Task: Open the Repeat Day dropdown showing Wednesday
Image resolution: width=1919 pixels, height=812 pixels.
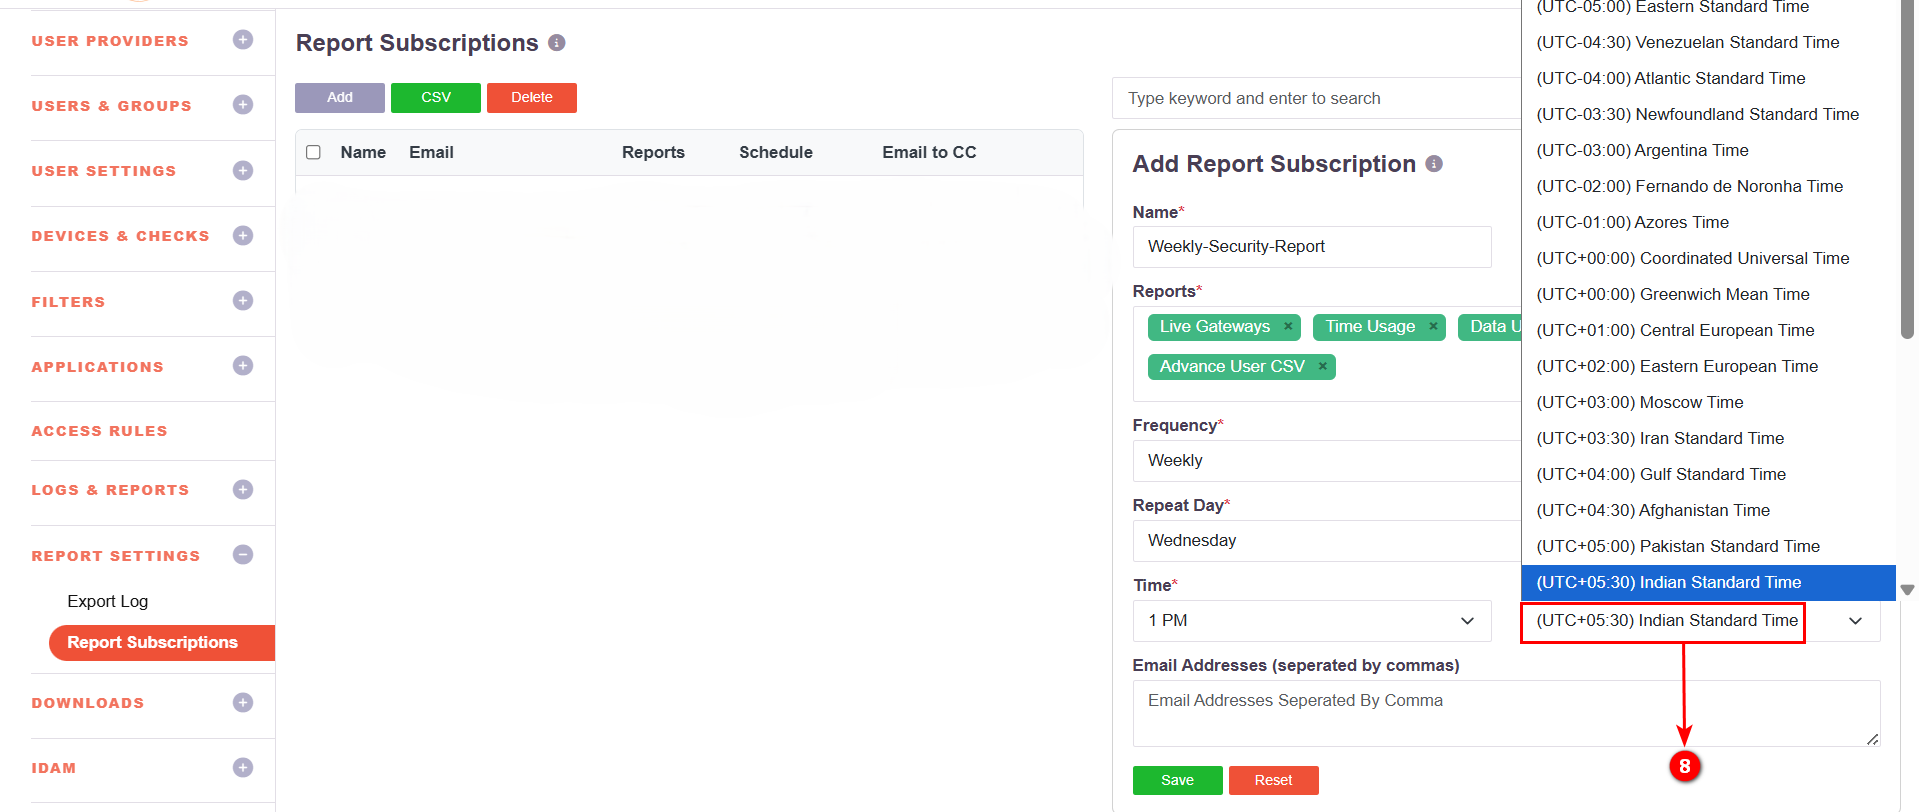Action: [1326, 541]
